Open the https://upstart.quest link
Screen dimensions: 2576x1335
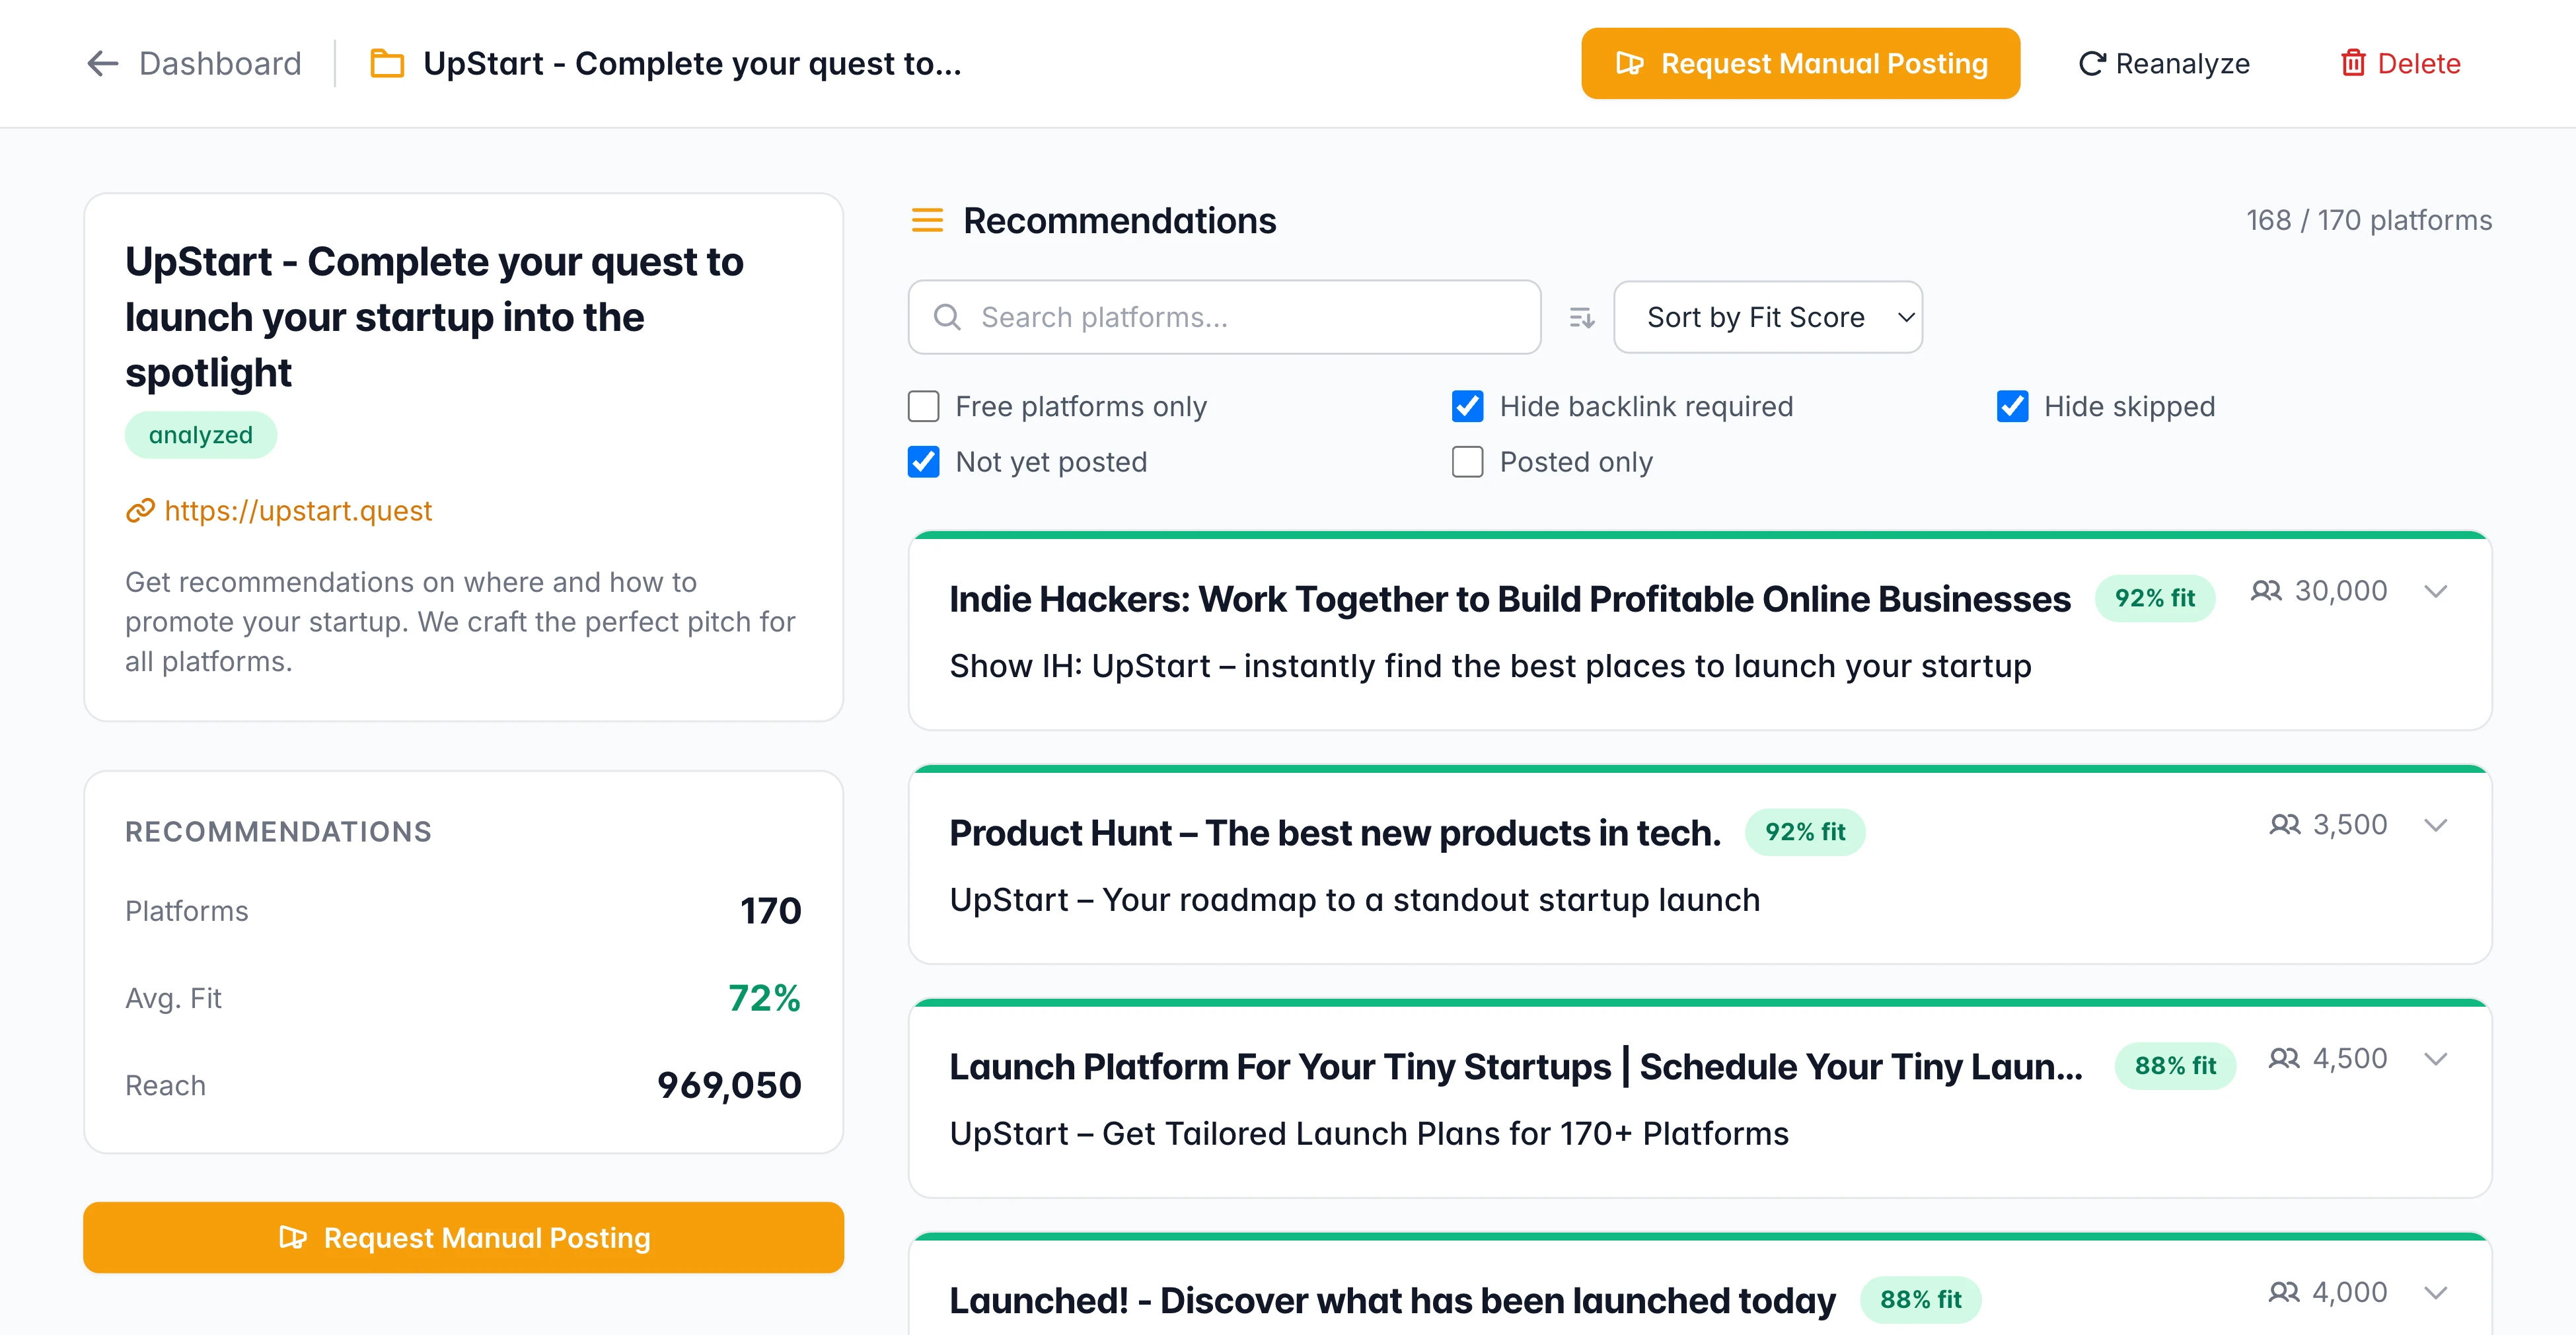[298, 511]
